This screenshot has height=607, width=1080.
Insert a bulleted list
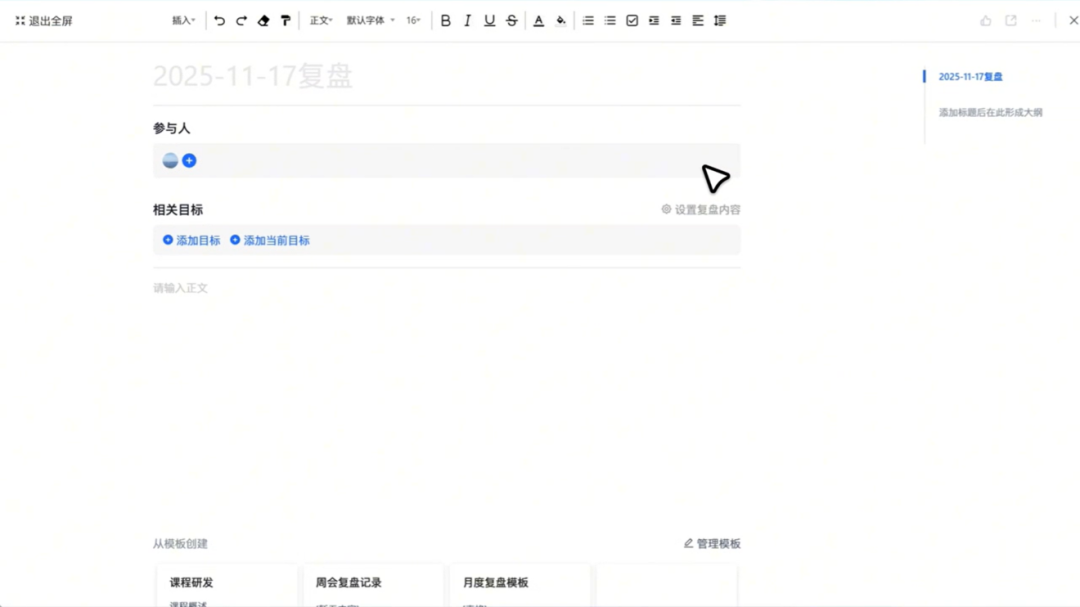click(610, 21)
